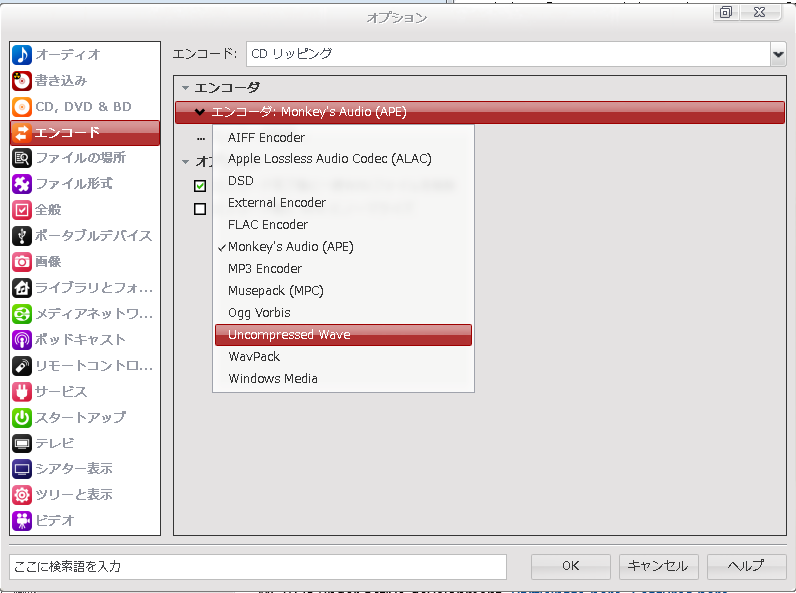Select the Podcast icon in sidebar

tap(22, 339)
